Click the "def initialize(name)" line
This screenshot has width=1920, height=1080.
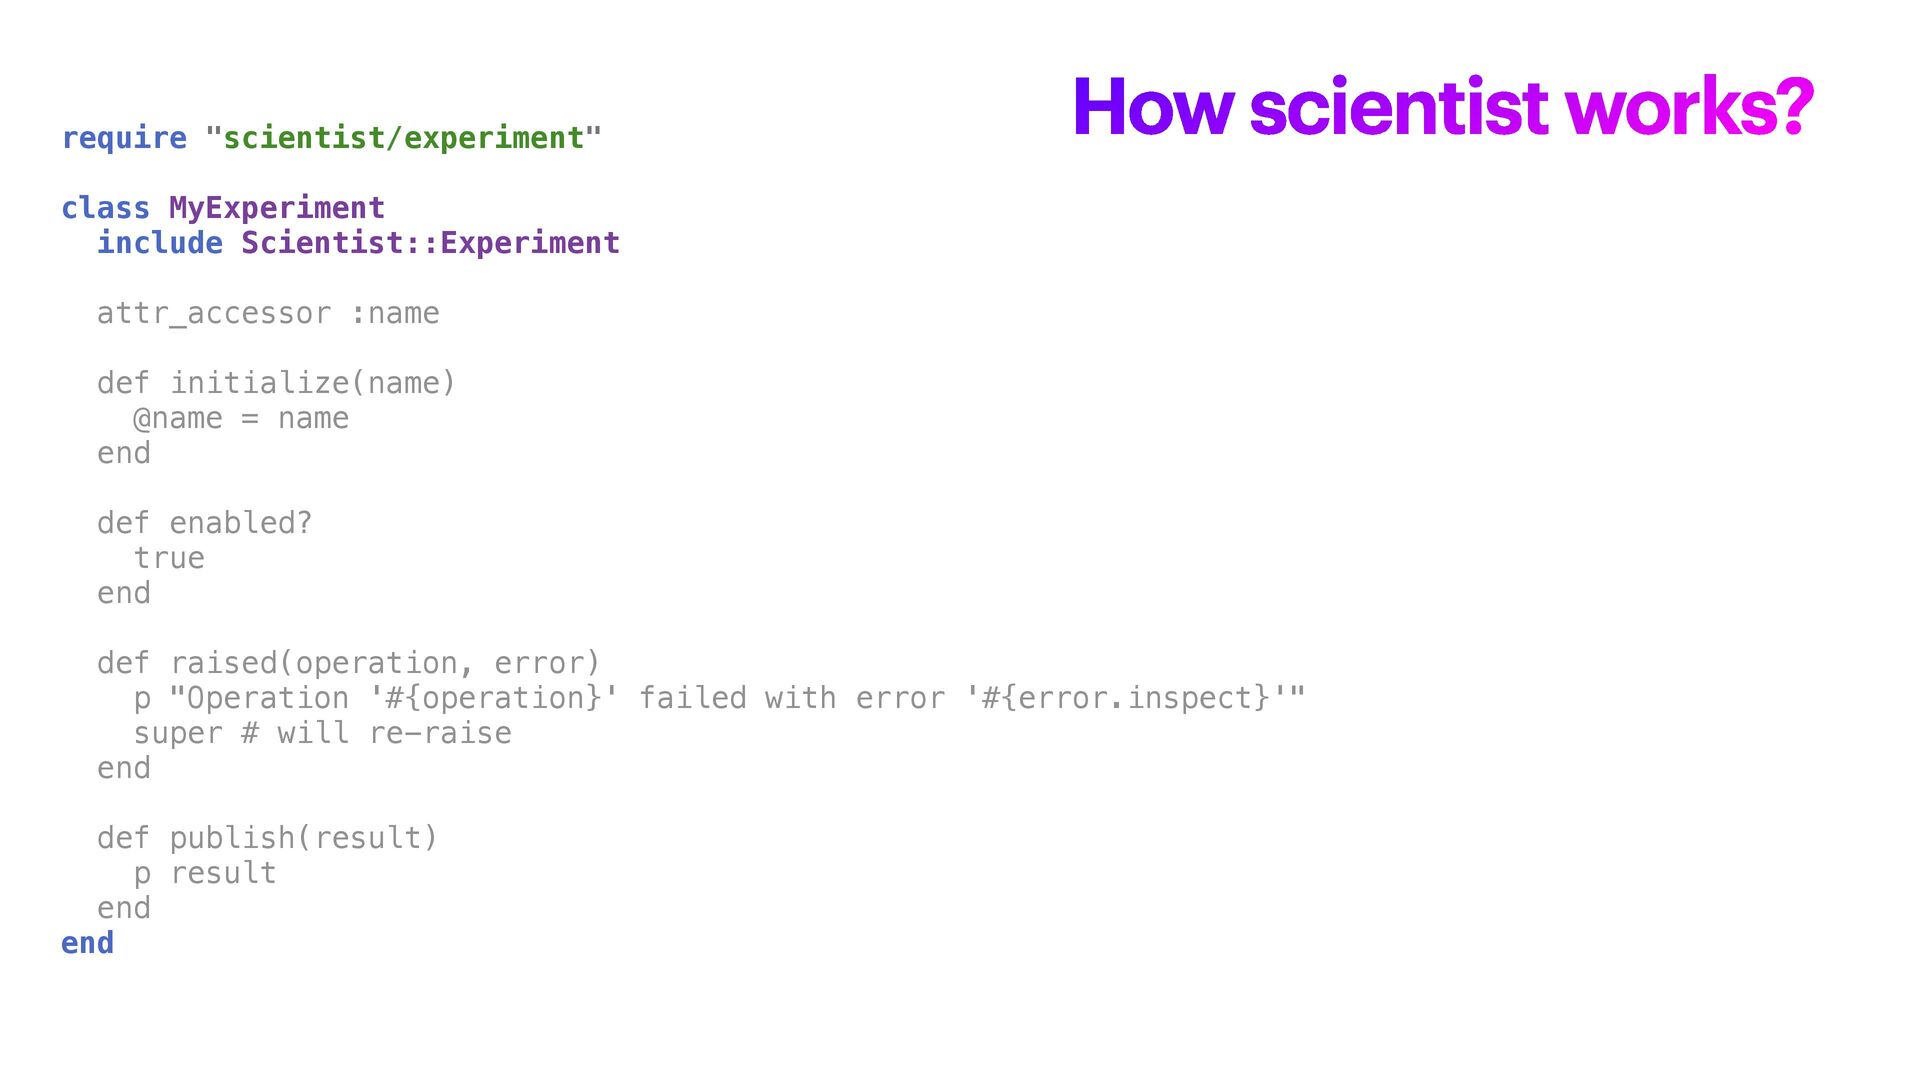click(276, 383)
